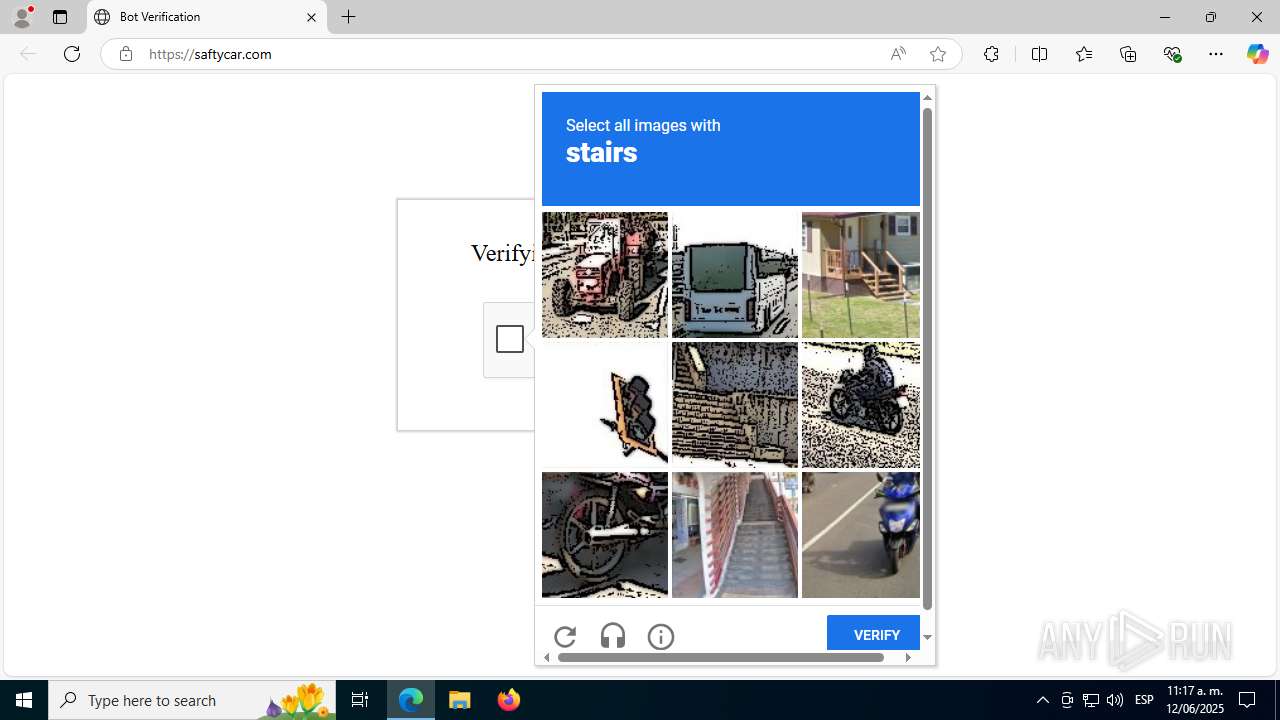The width and height of the screenshot is (1280, 720).
Task: Switch to the audio challenge headphones icon
Action: click(613, 636)
